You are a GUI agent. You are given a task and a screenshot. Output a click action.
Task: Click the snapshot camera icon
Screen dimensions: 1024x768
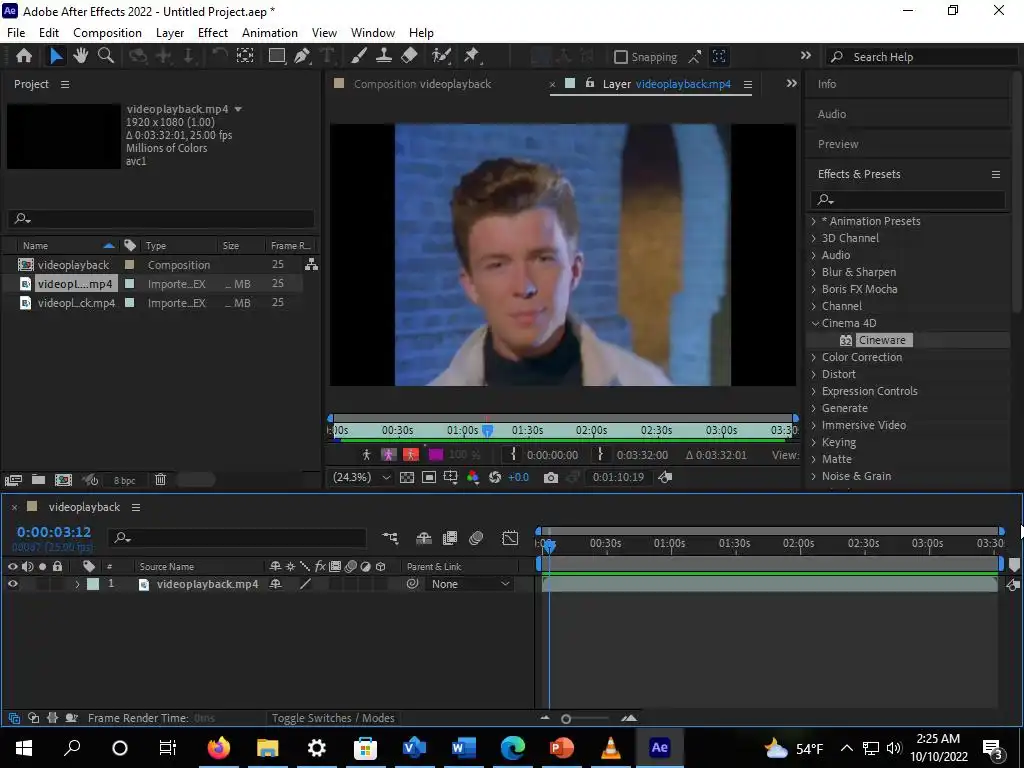[x=551, y=477]
